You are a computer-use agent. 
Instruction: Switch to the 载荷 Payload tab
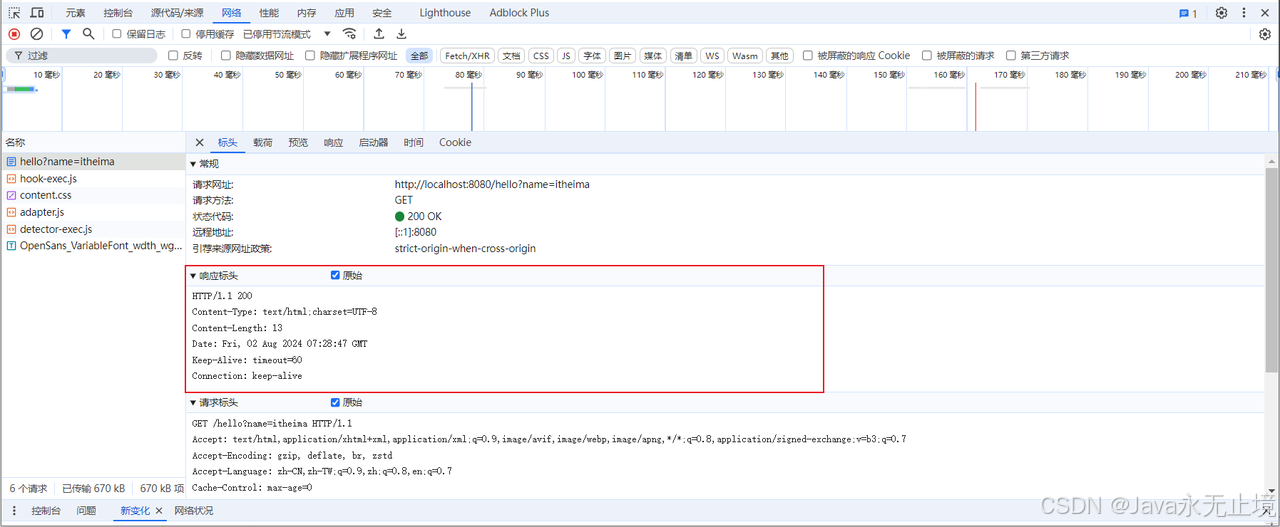tap(262, 142)
